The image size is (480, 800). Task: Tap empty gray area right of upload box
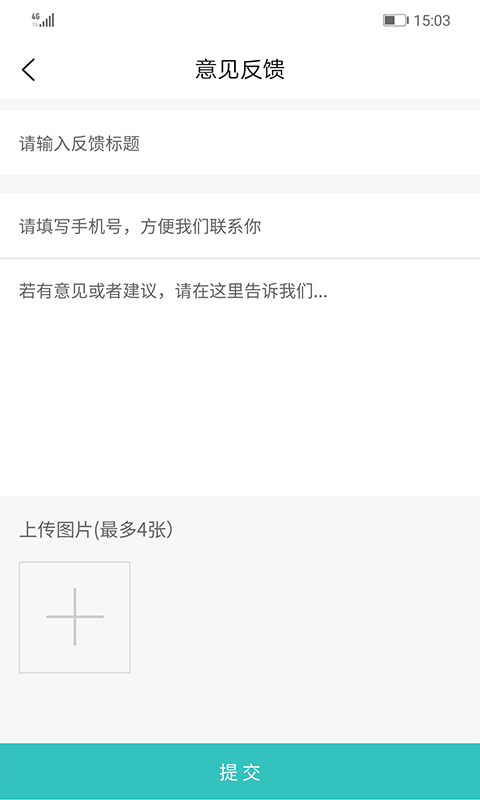[x=305, y=617]
